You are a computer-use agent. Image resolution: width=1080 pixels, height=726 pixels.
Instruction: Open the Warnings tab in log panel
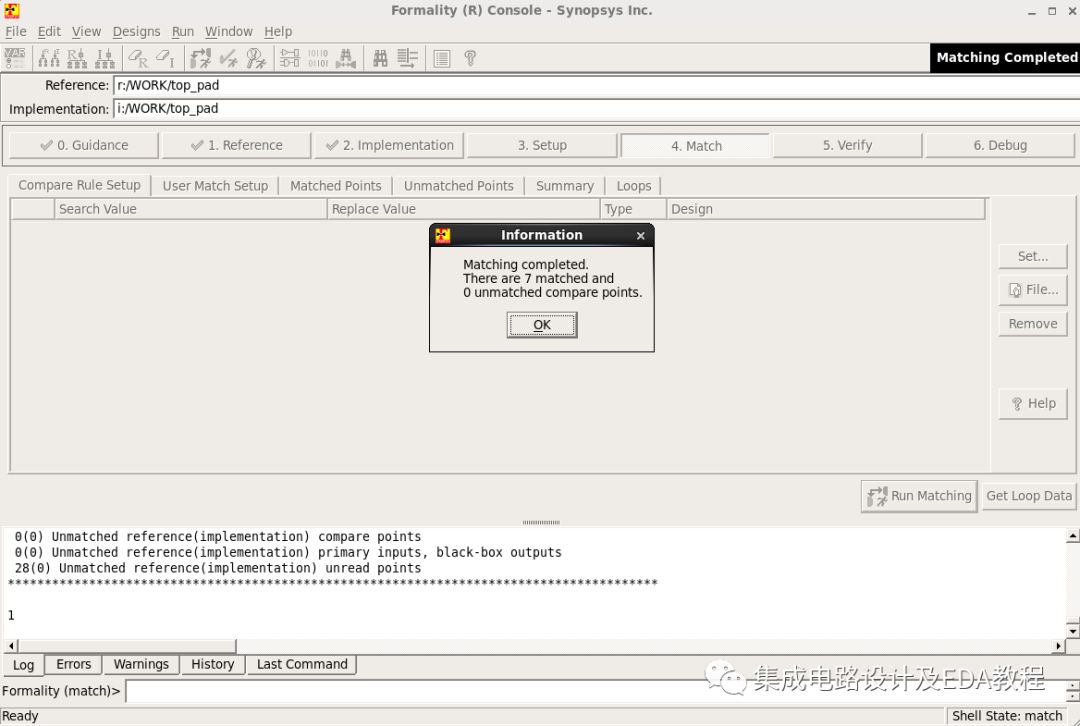click(x=140, y=664)
